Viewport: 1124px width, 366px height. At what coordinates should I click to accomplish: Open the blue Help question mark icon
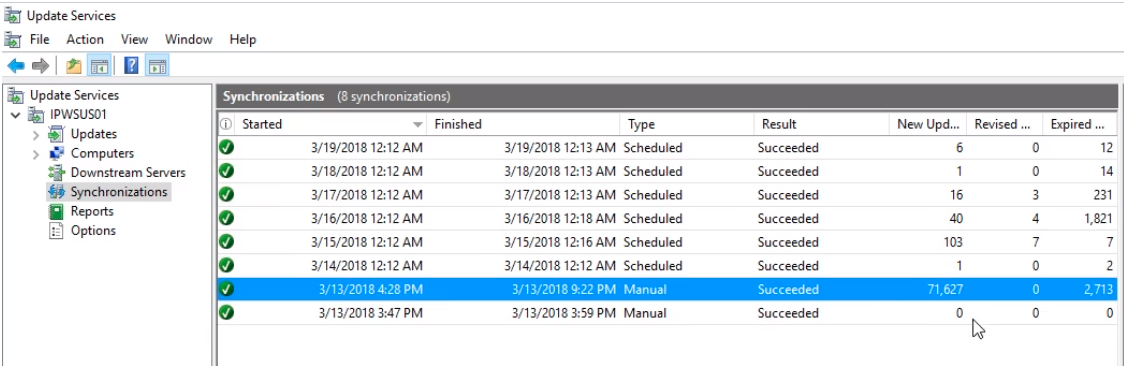[x=131, y=66]
